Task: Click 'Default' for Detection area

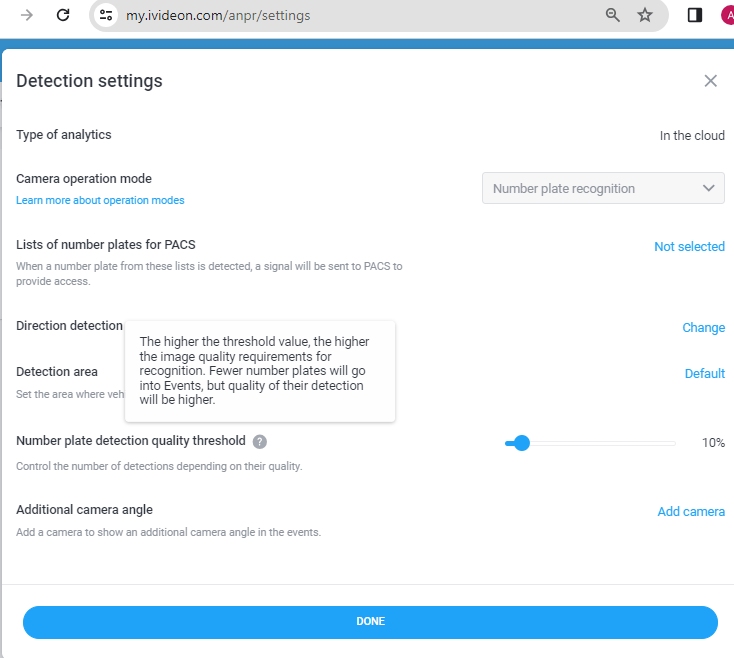Action: click(x=705, y=373)
